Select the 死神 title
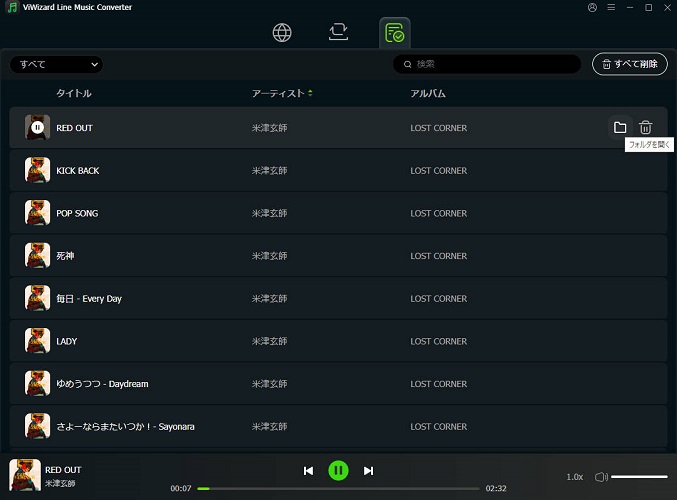 coord(65,256)
